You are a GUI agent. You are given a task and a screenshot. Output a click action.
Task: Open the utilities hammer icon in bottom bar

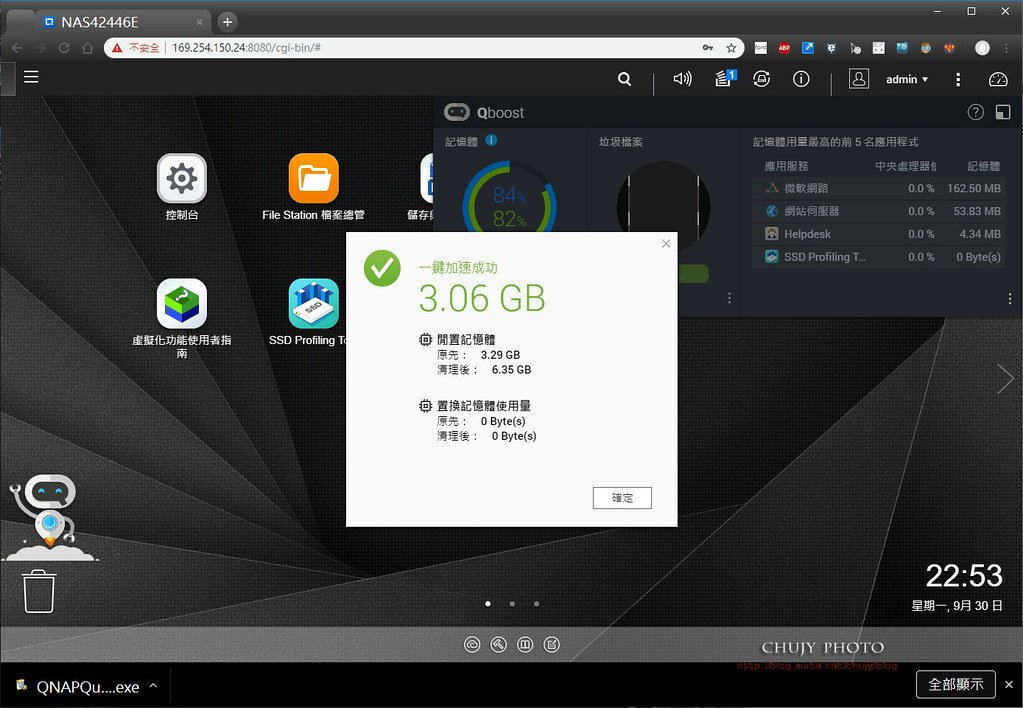(498, 645)
